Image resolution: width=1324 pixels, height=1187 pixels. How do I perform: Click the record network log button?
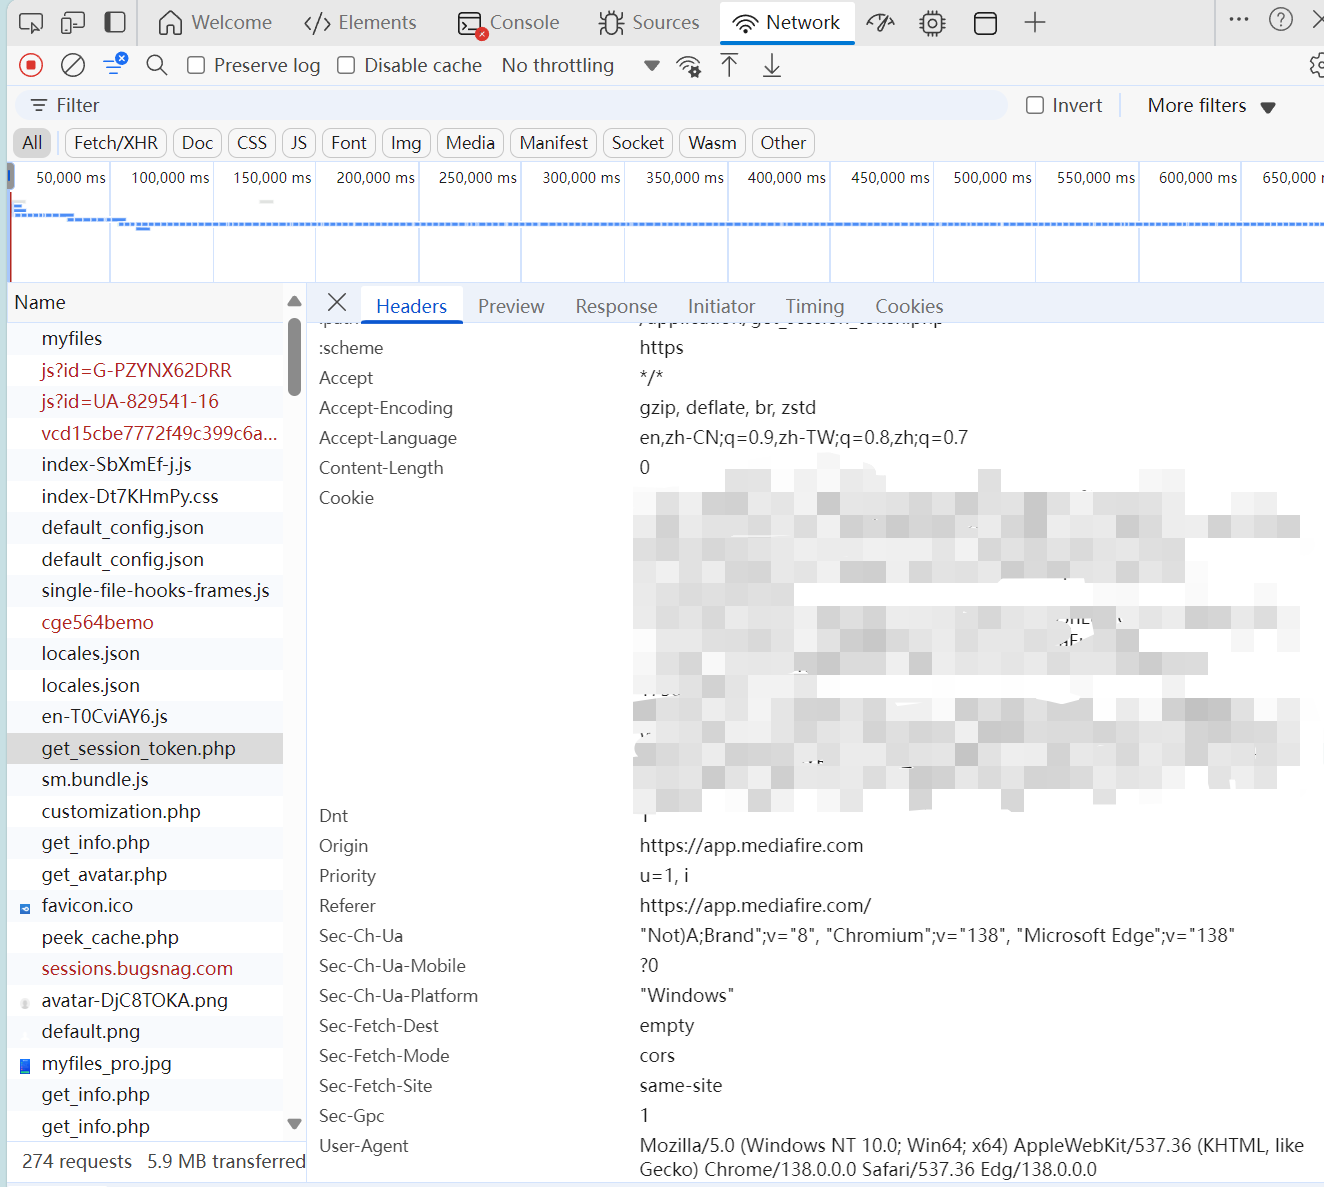pyautogui.click(x=31, y=65)
